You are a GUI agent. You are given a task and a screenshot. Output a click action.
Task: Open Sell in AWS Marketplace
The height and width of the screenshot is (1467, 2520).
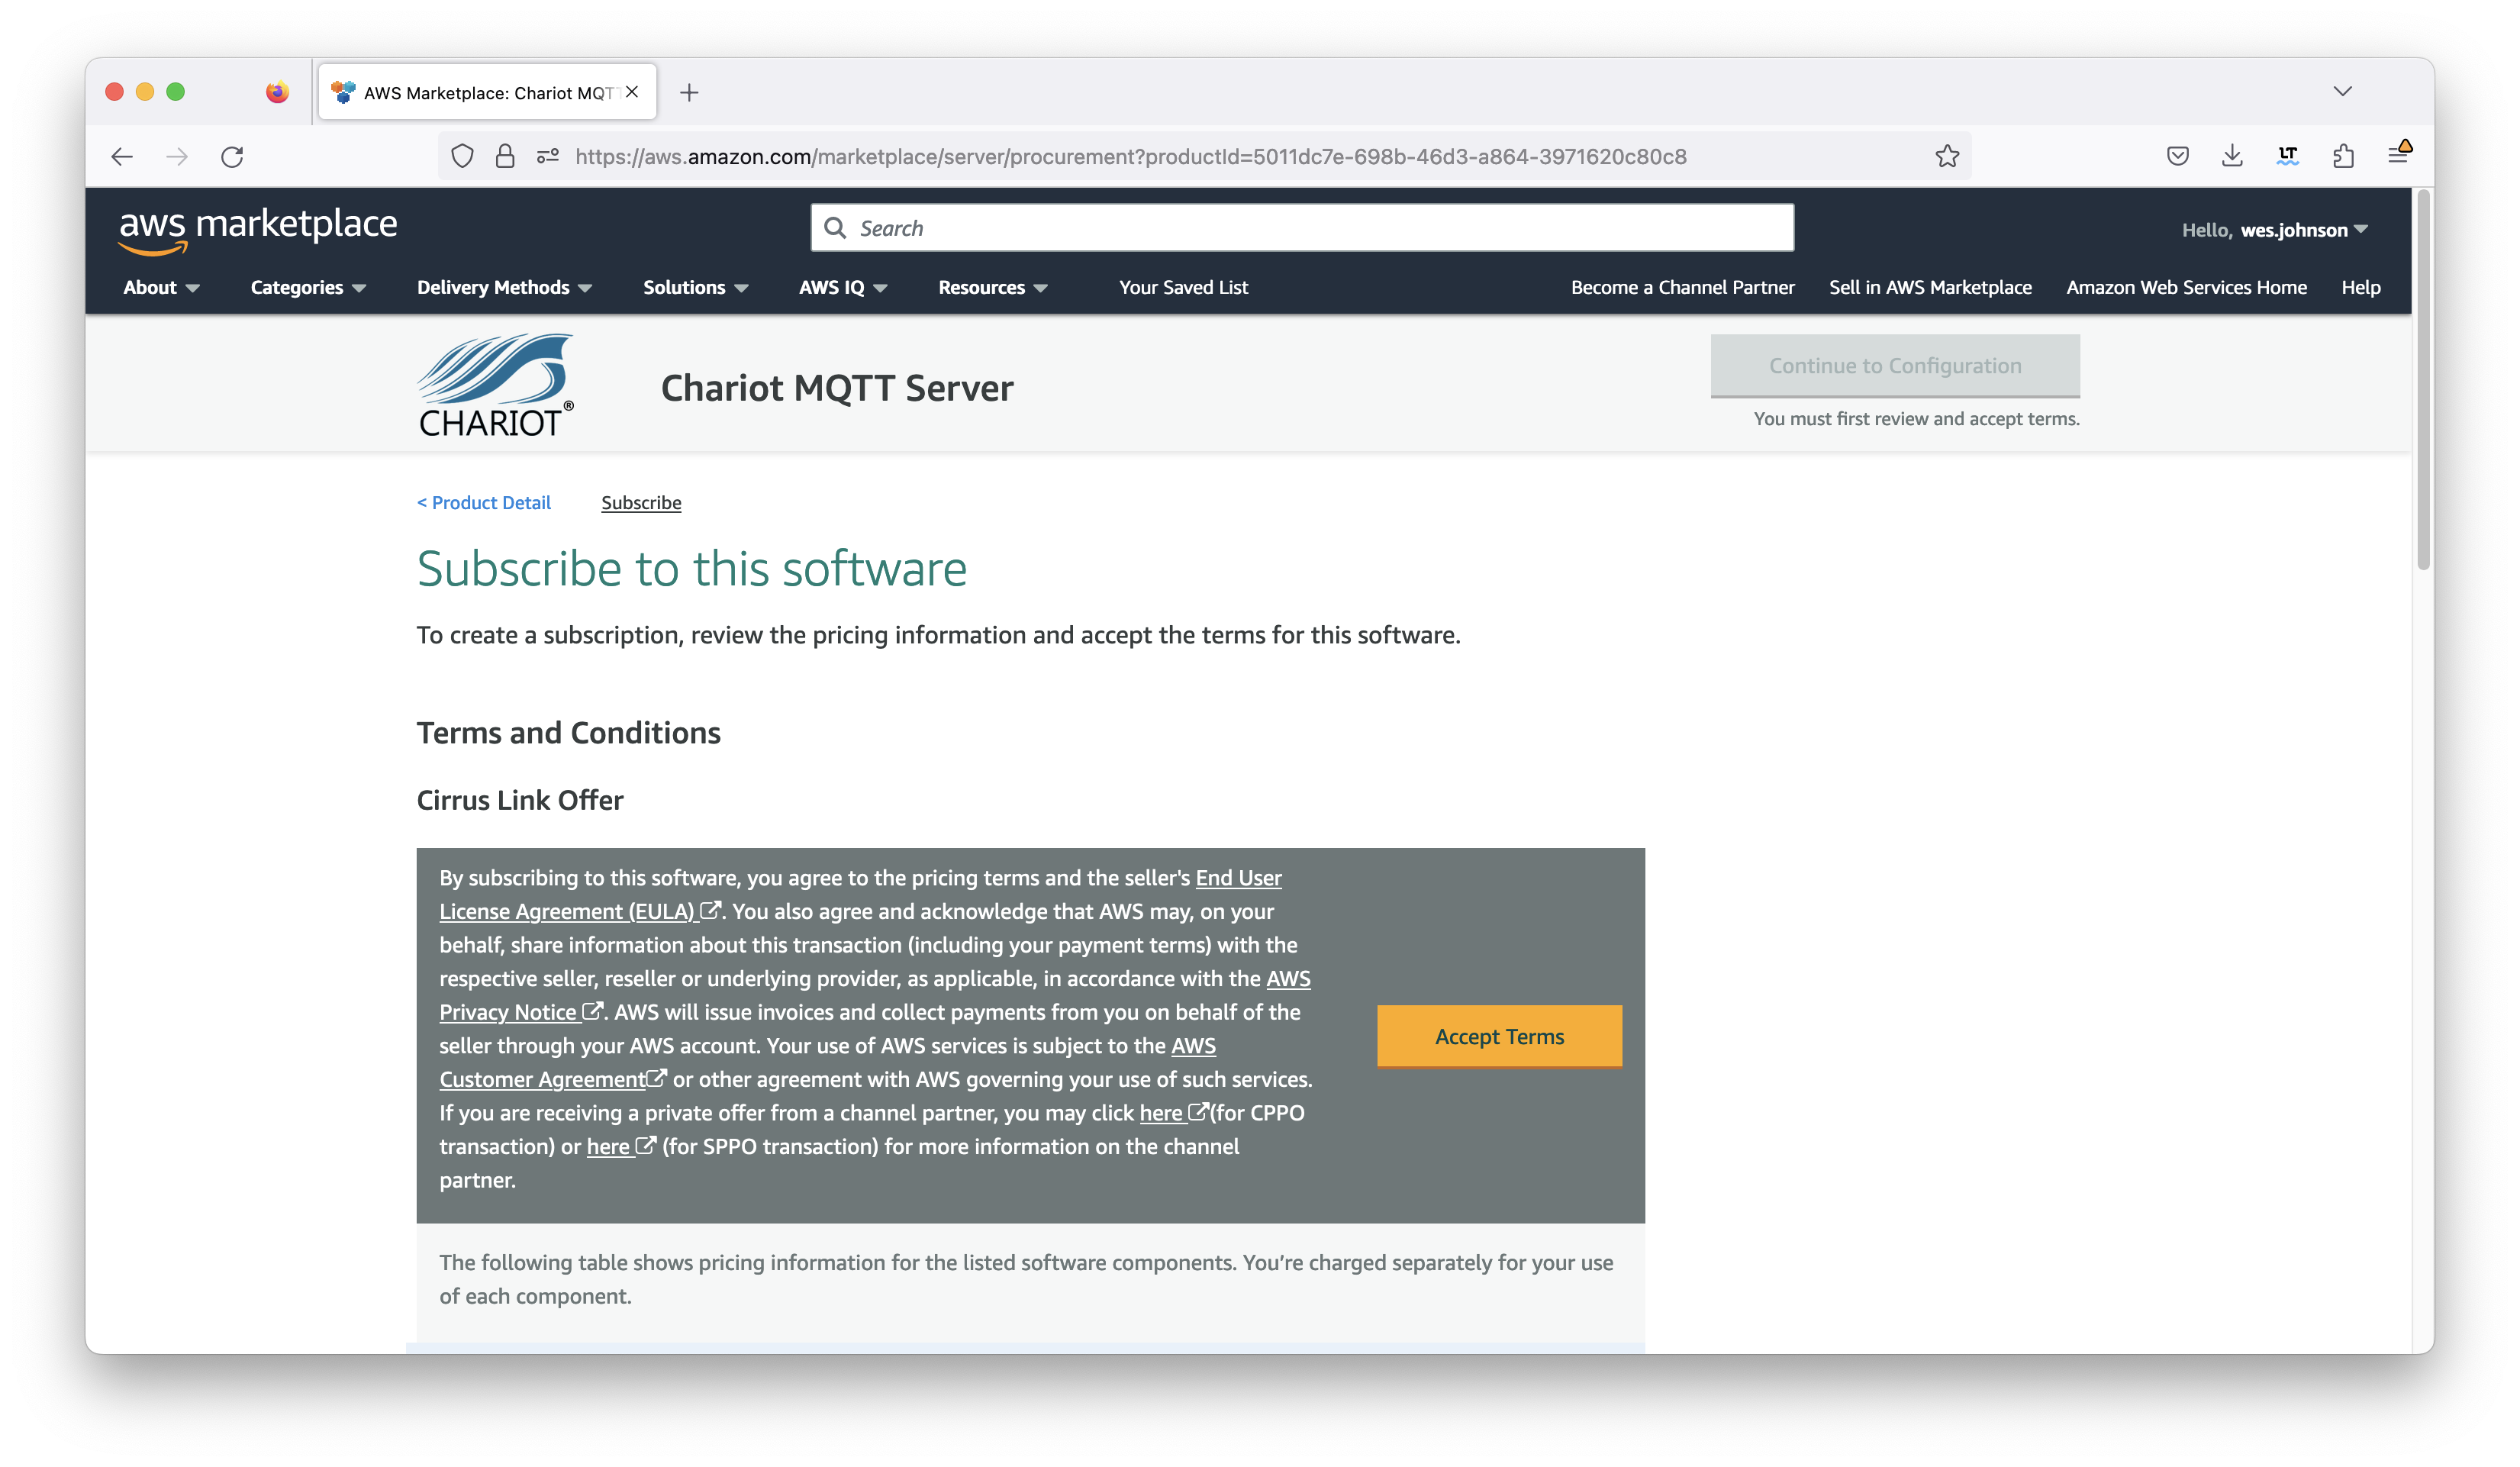click(x=1930, y=287)
